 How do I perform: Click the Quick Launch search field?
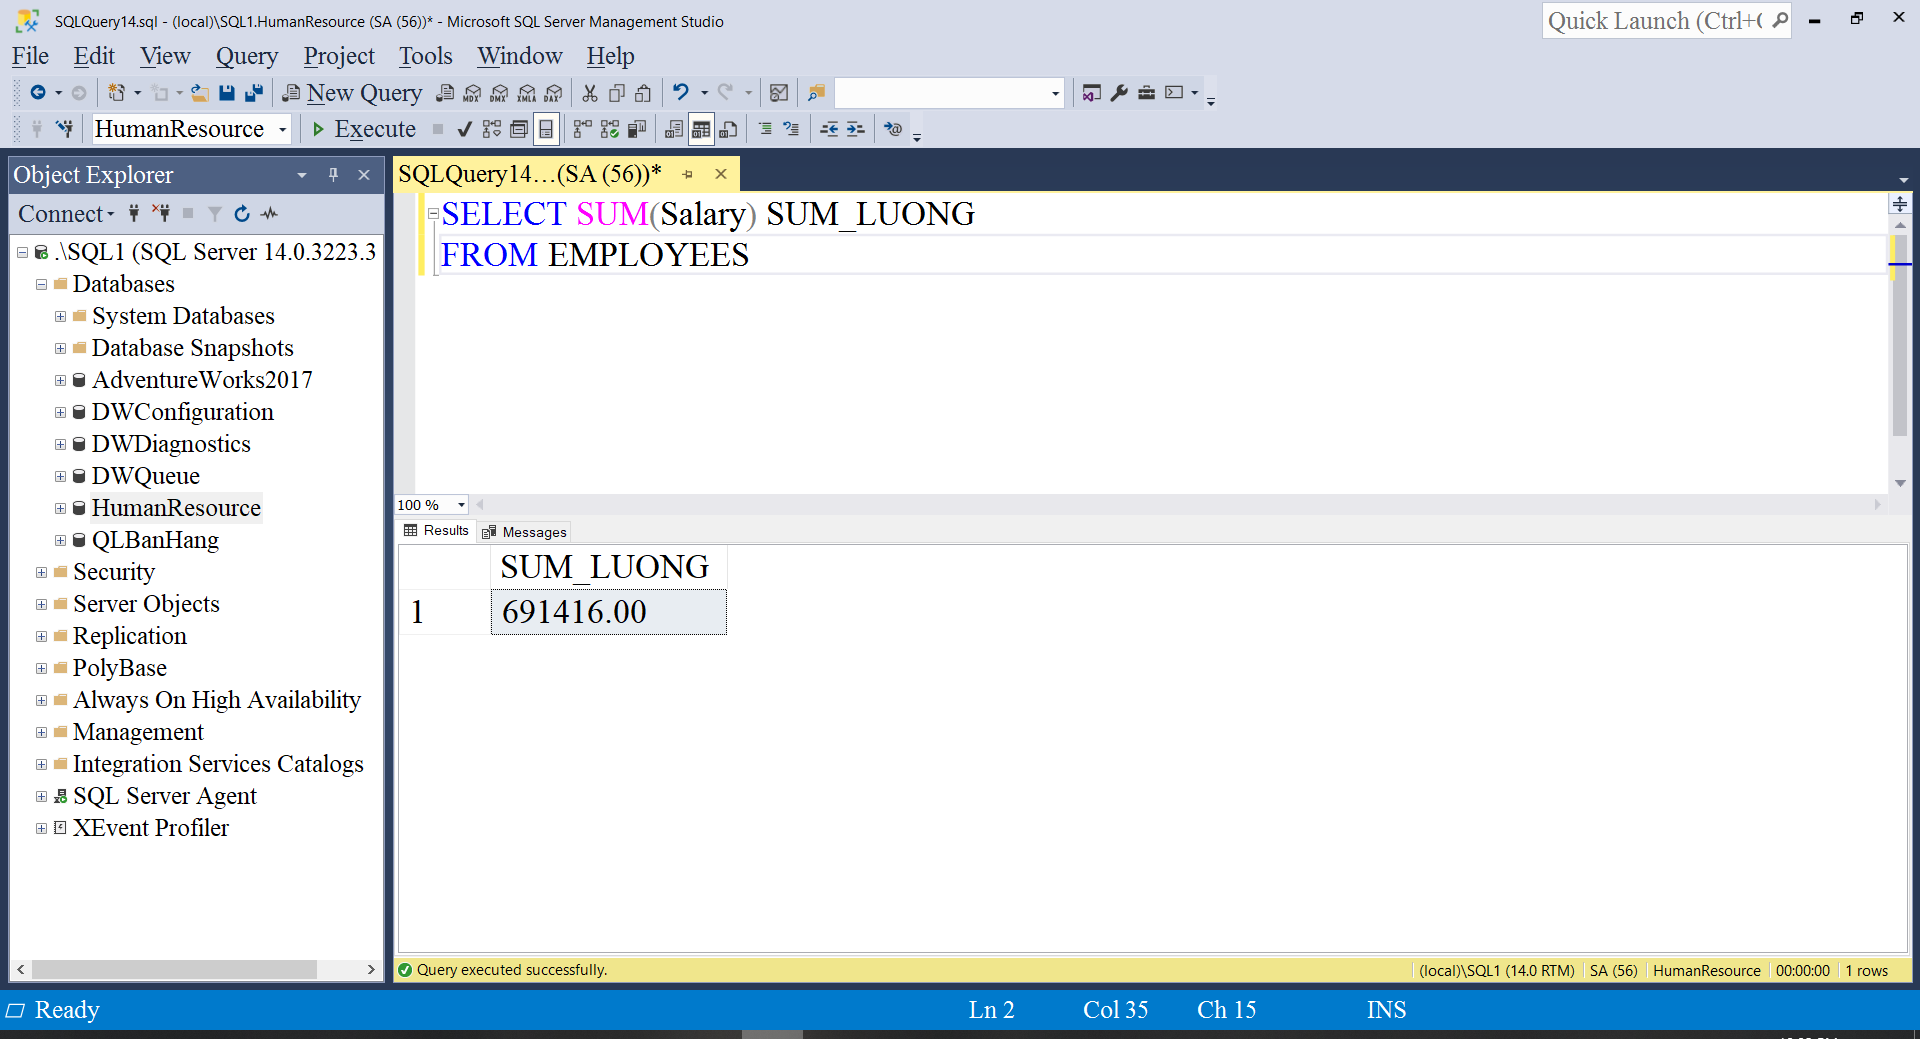point(1655,21)
